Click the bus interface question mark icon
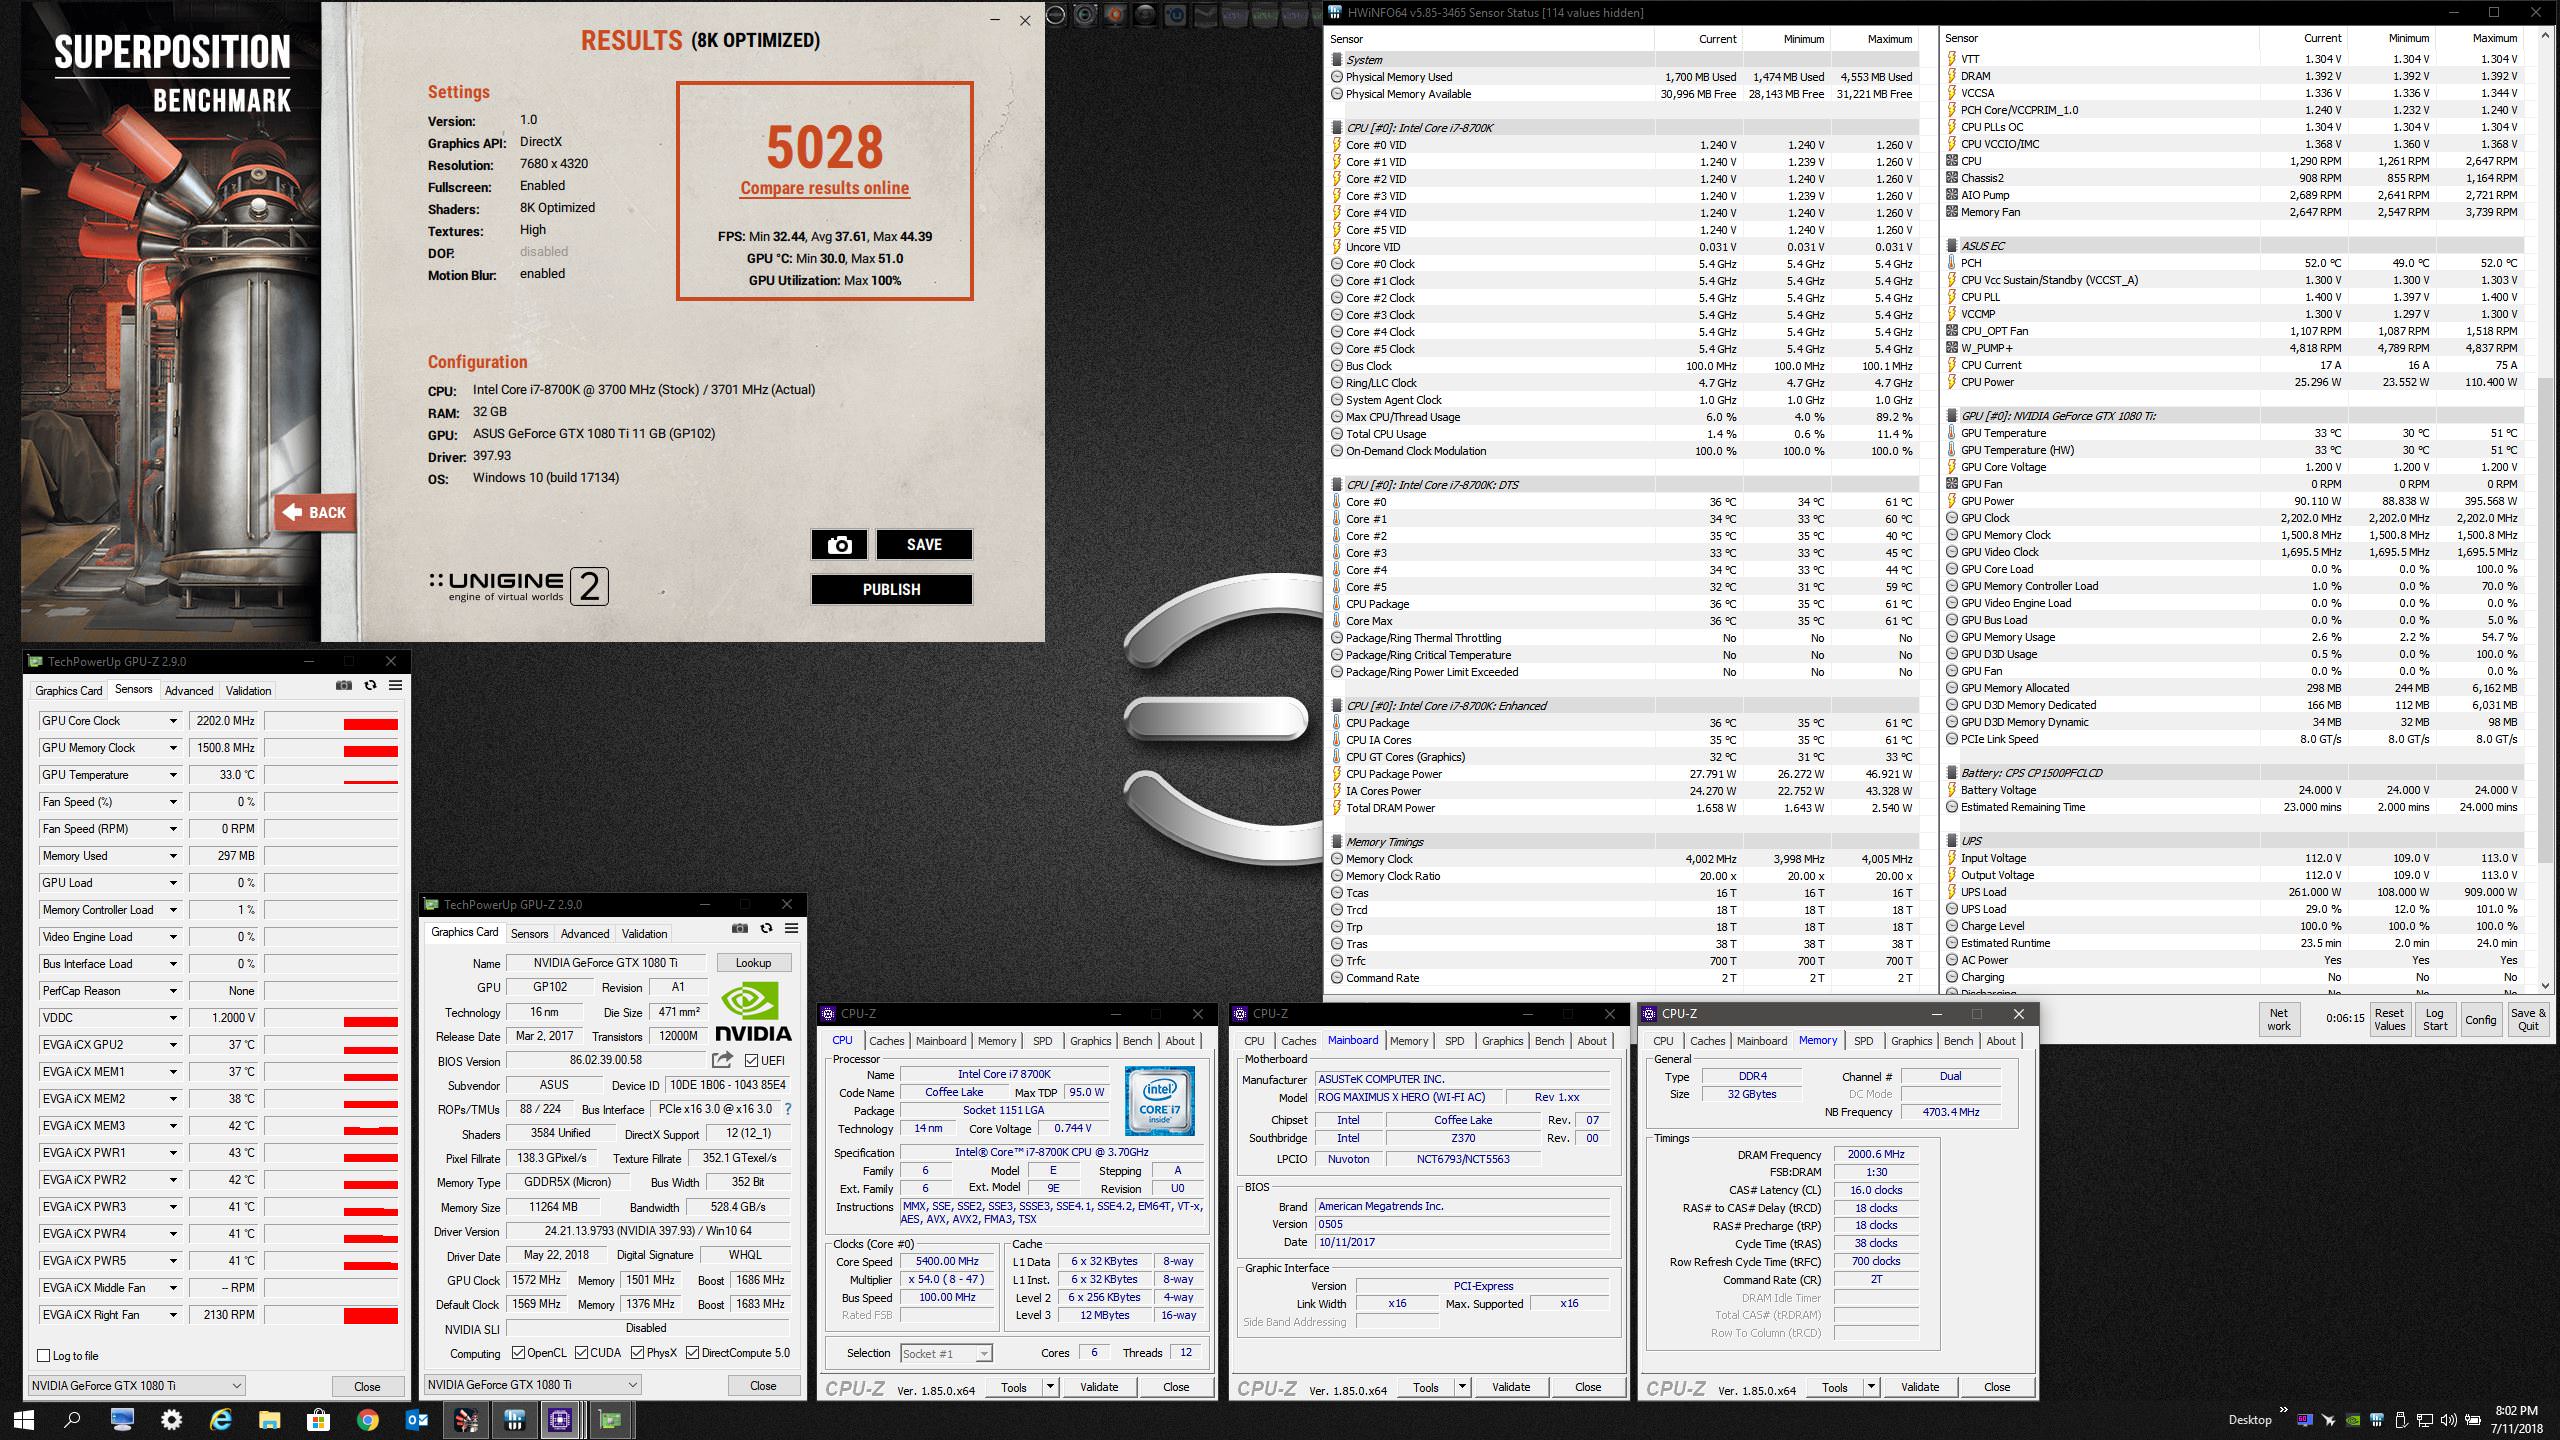Image resolution: width=2560 pixels, height=1440 pixels. point(788,1109)
